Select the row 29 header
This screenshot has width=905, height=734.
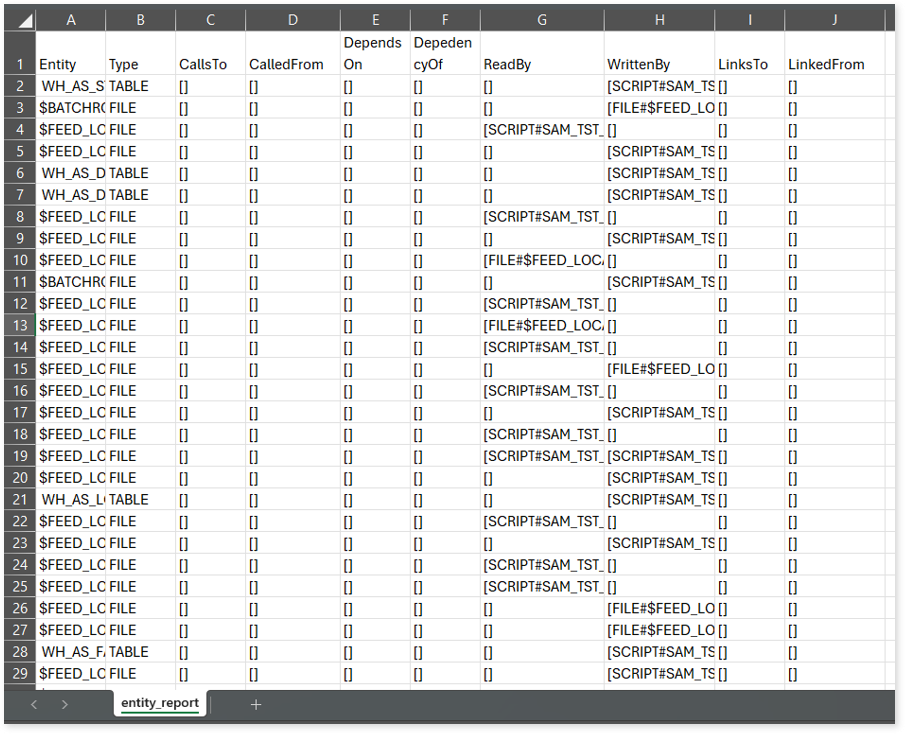click(19, 673)
